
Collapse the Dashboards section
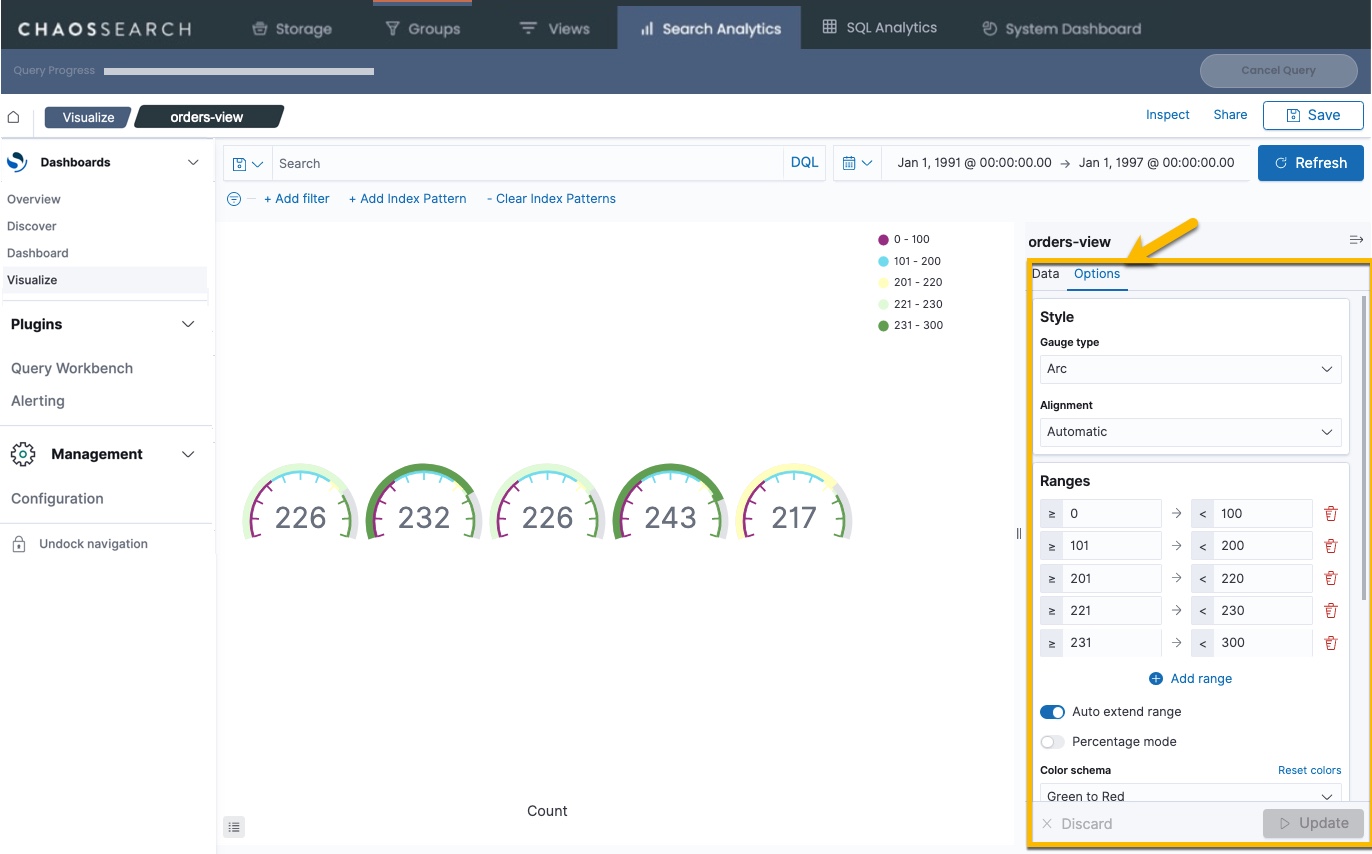(x=193, y=162)
